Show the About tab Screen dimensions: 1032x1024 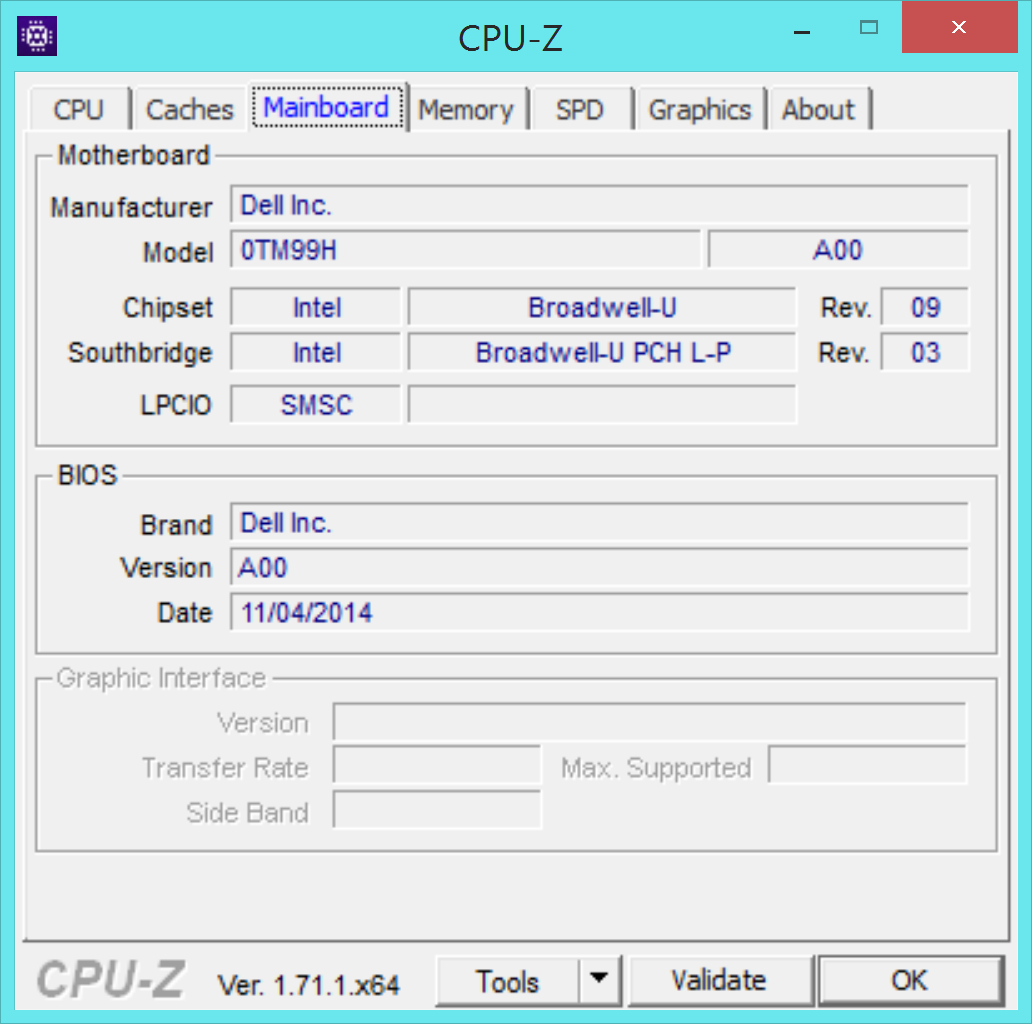click(818, 109)
